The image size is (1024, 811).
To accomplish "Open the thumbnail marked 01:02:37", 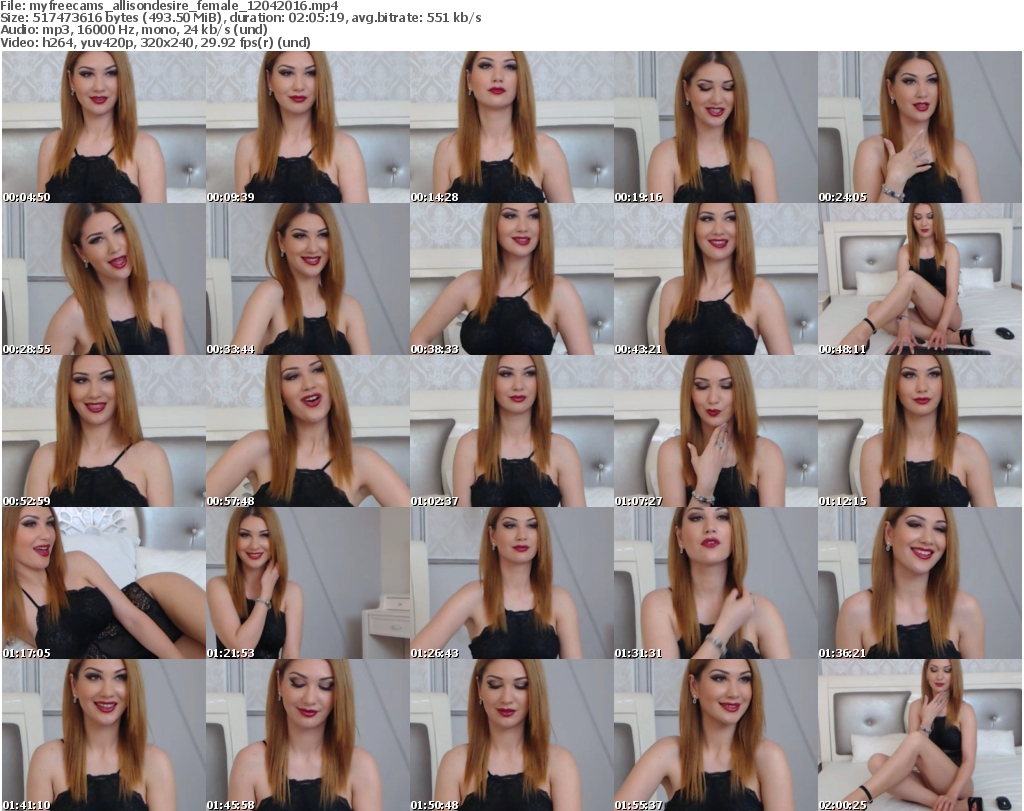I will tap(512, 432).
